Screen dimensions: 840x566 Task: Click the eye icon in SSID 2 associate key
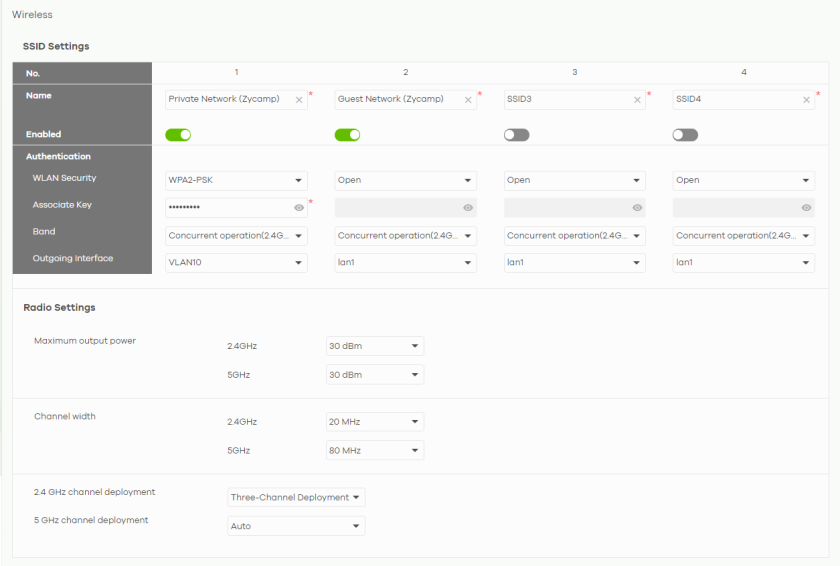pos(468,208)
